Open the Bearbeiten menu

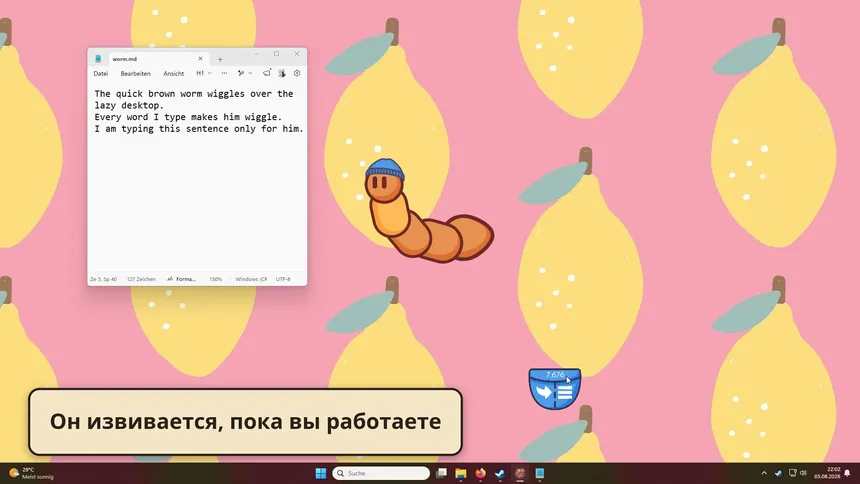tap(135, 74)
